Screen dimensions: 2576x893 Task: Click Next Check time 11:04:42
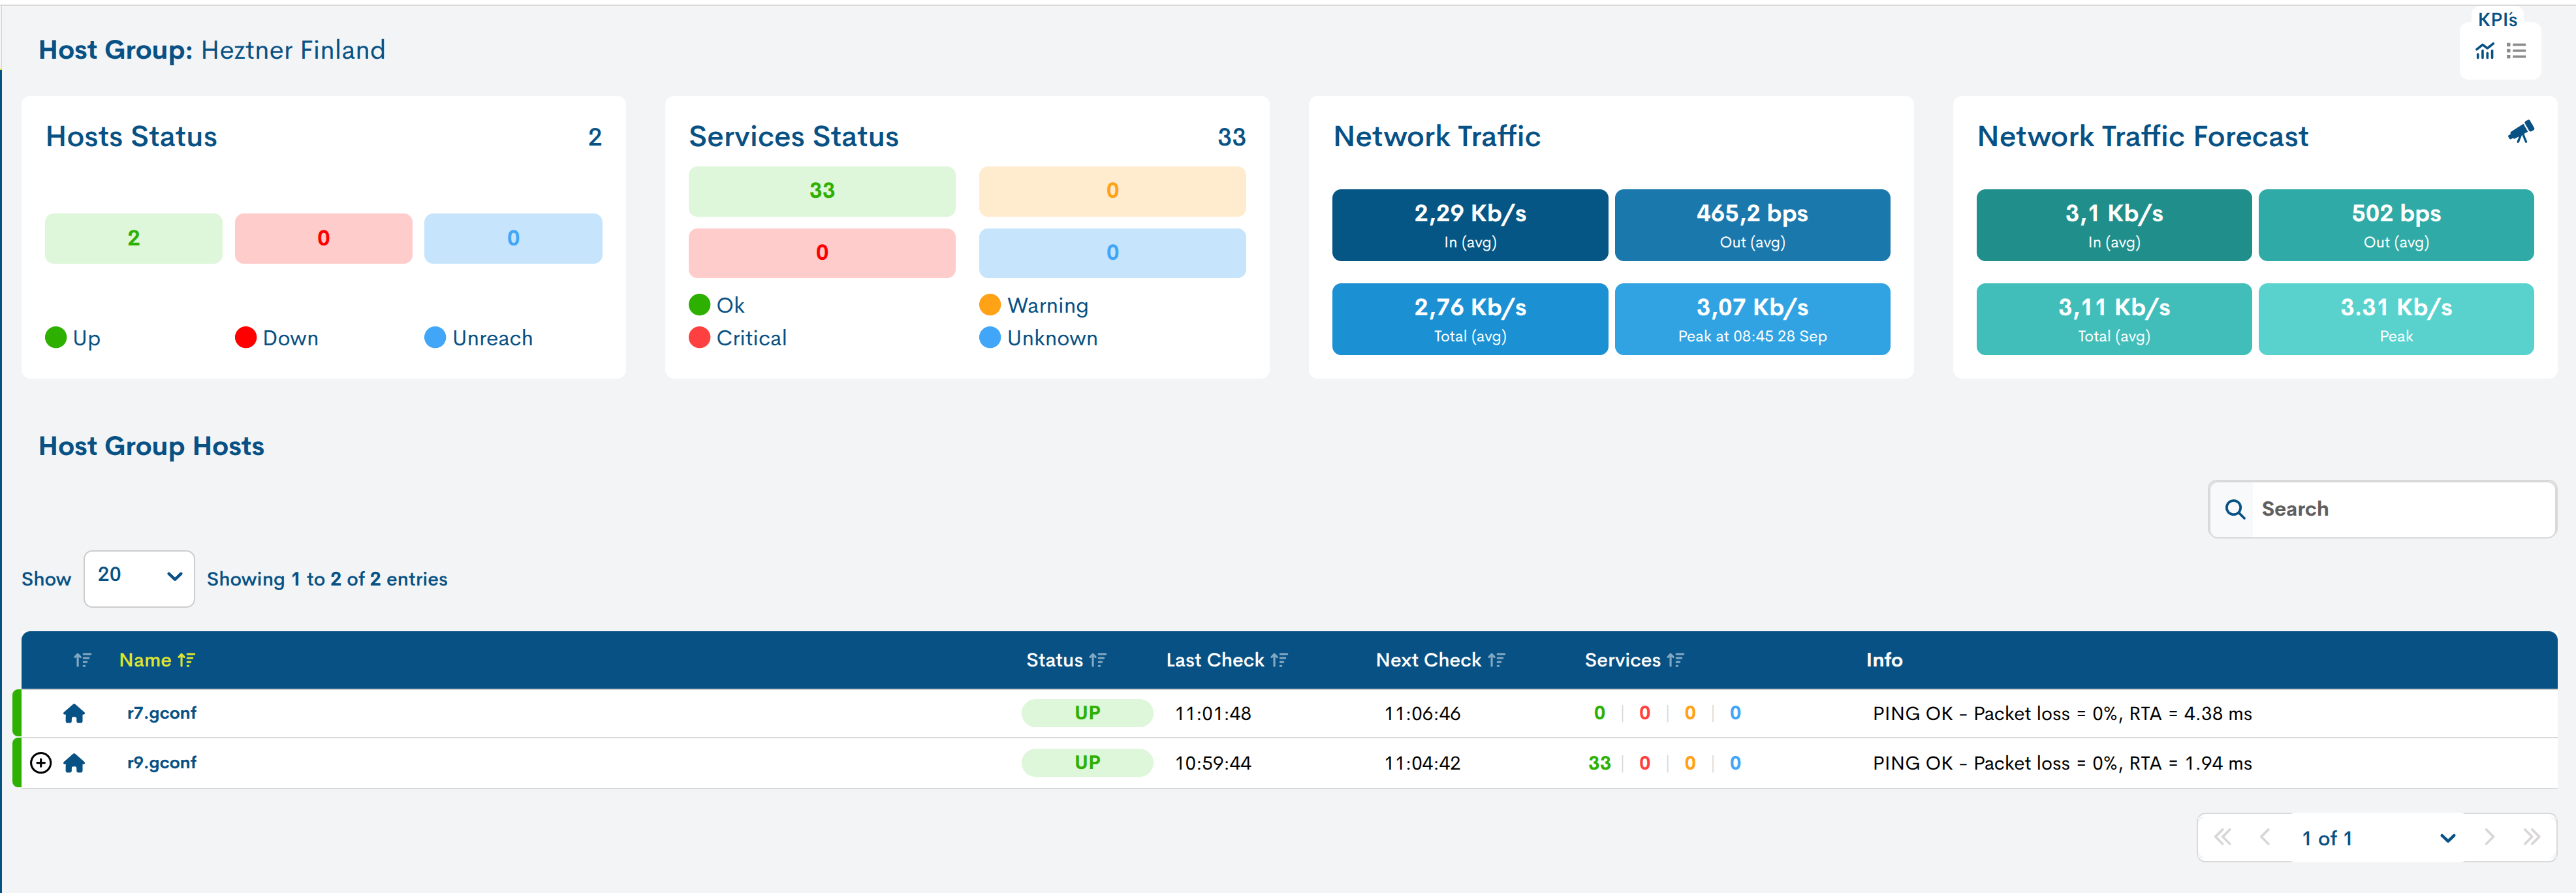[1422, 763]
